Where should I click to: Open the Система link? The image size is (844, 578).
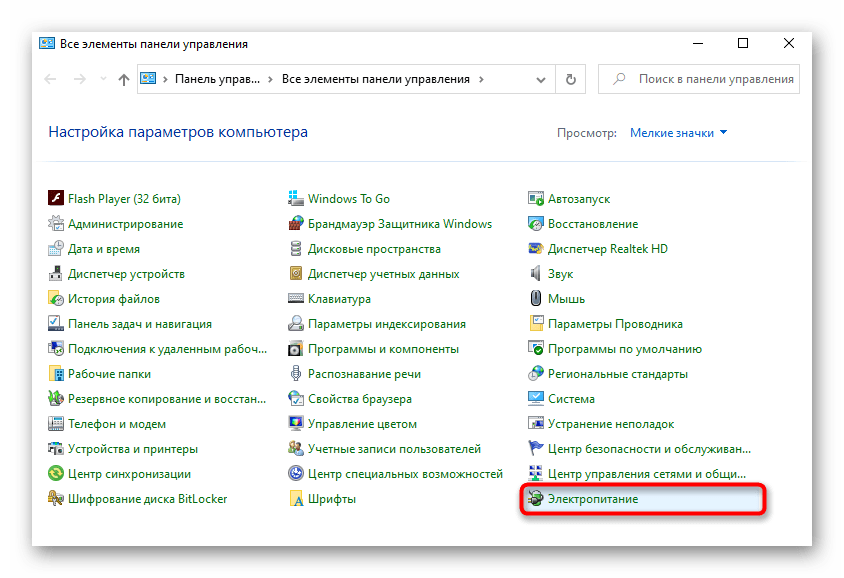click(x=571, y=399)
